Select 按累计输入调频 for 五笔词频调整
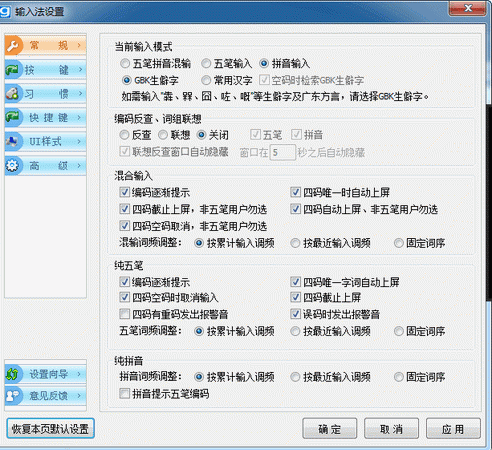 click(x=234, y=331)
